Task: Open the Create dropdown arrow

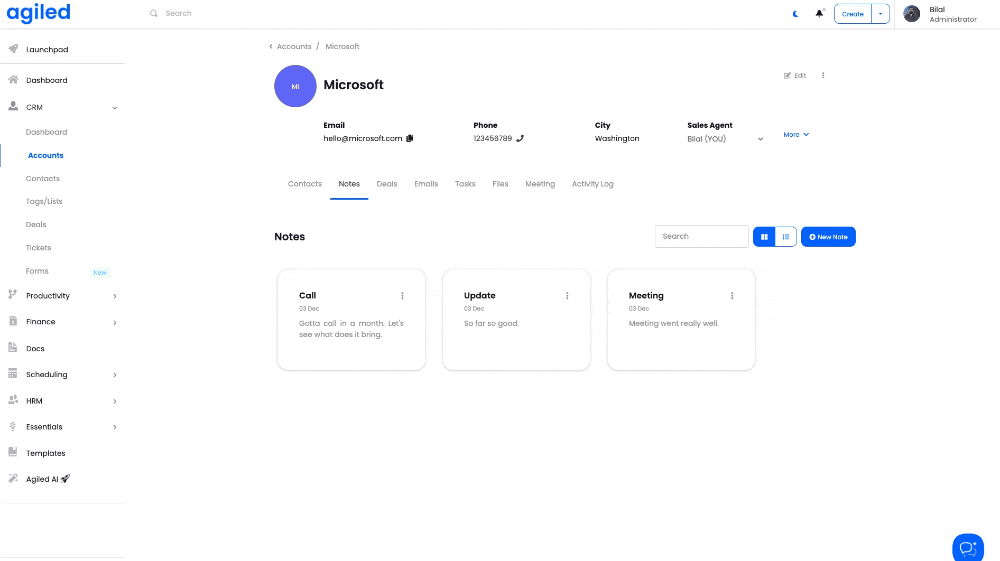Action: [881, 13]
